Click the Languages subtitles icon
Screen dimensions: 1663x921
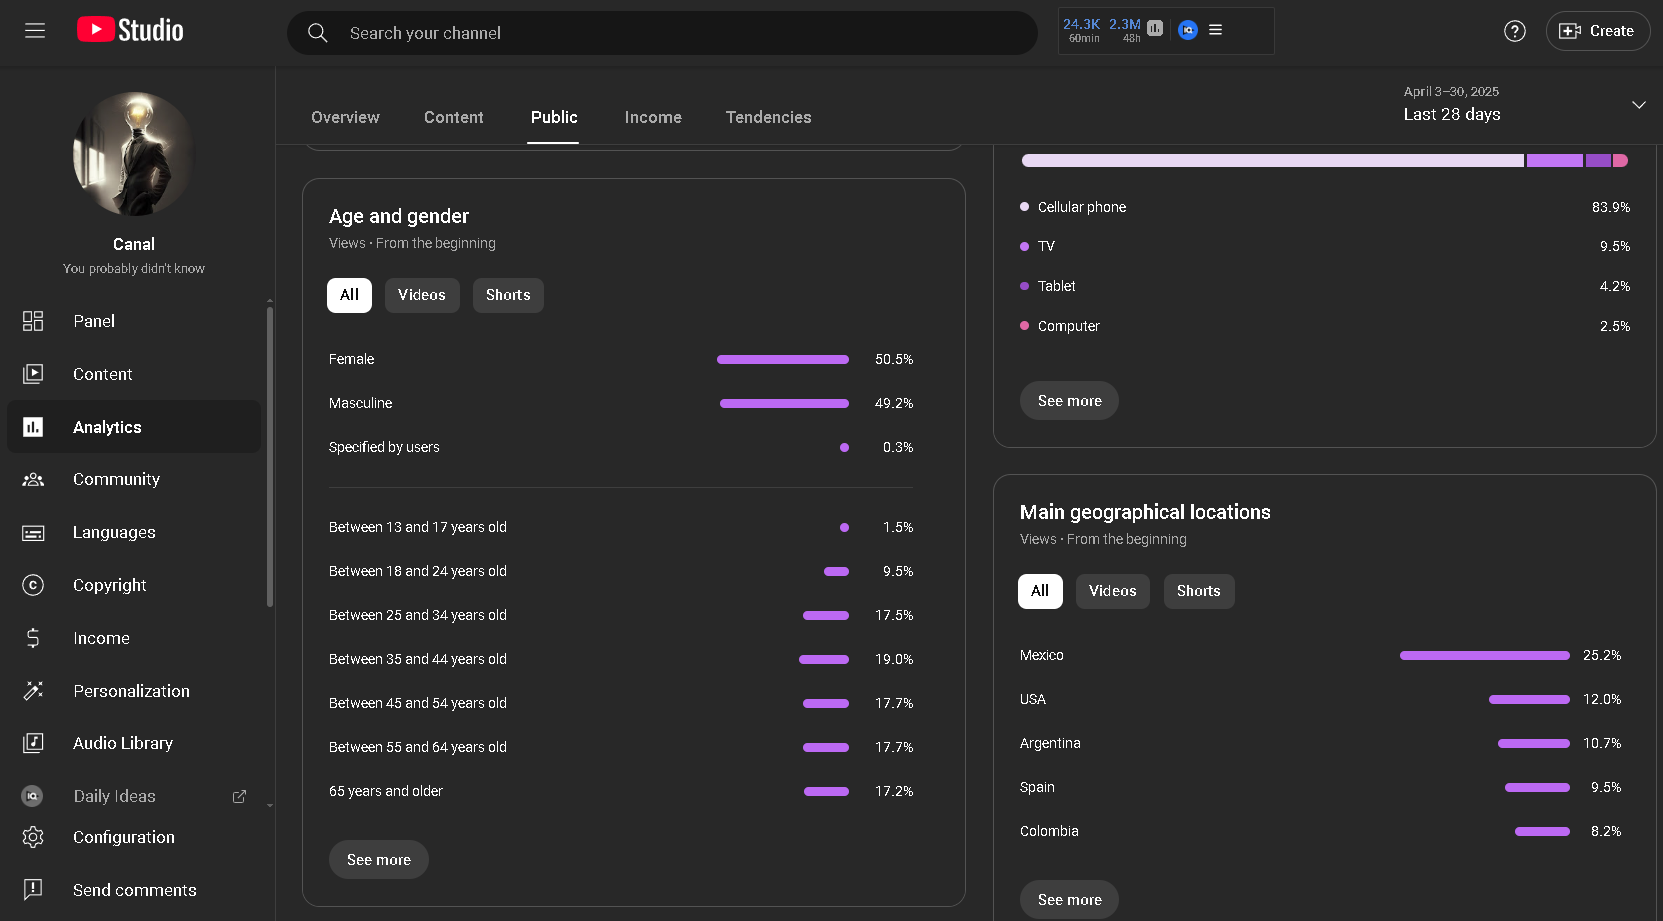coord(33,533)
